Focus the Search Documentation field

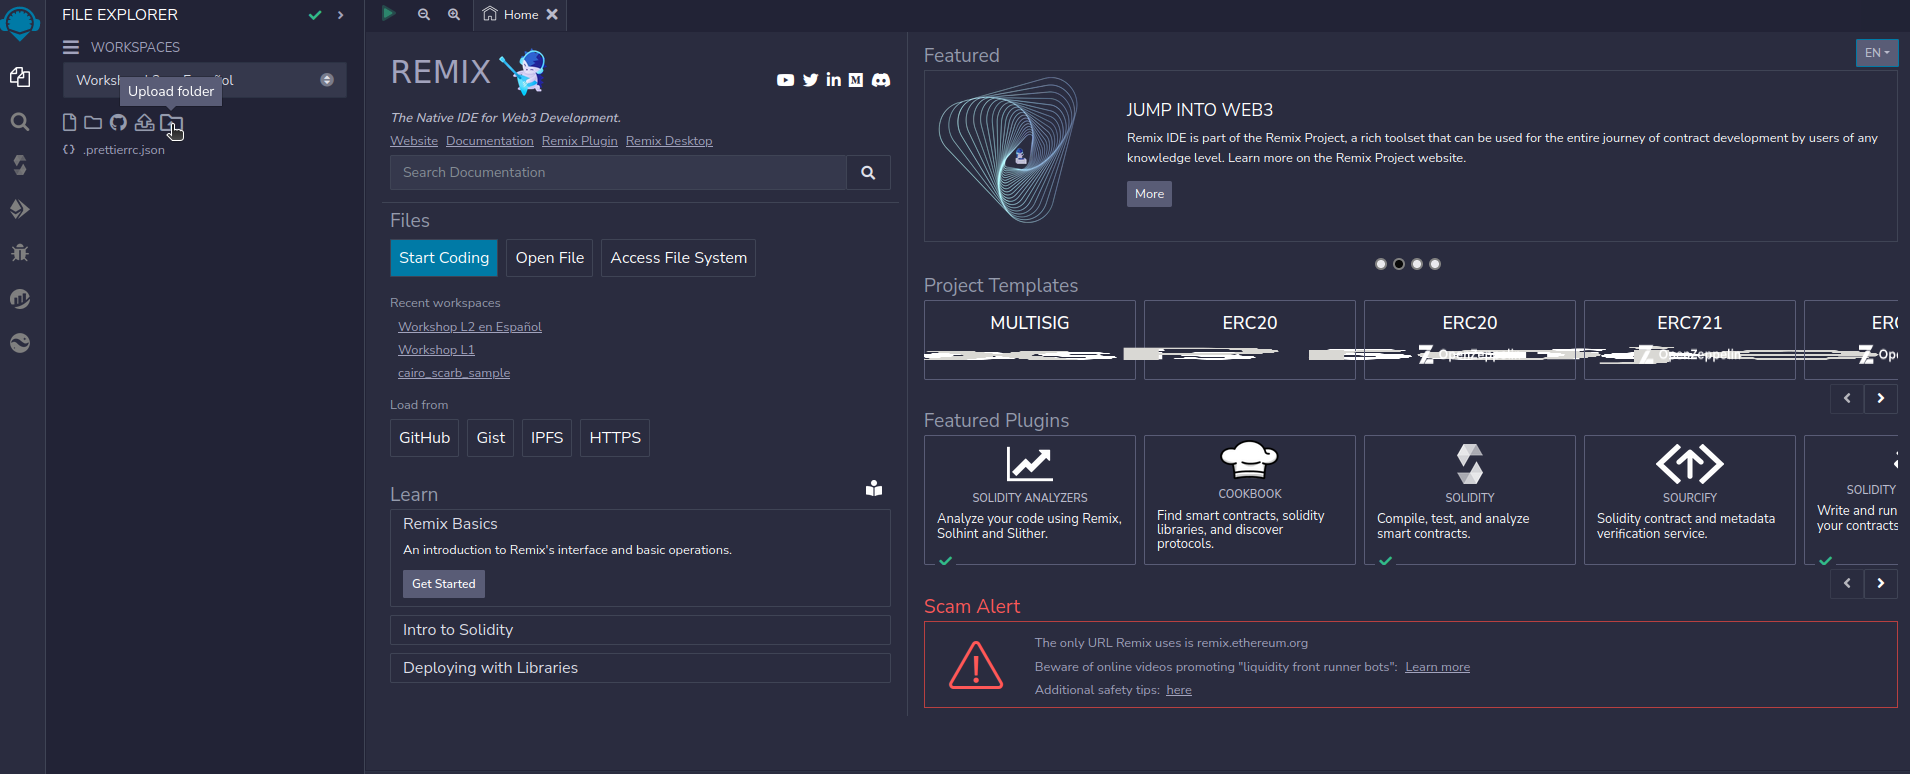click(x=618, y=172)
